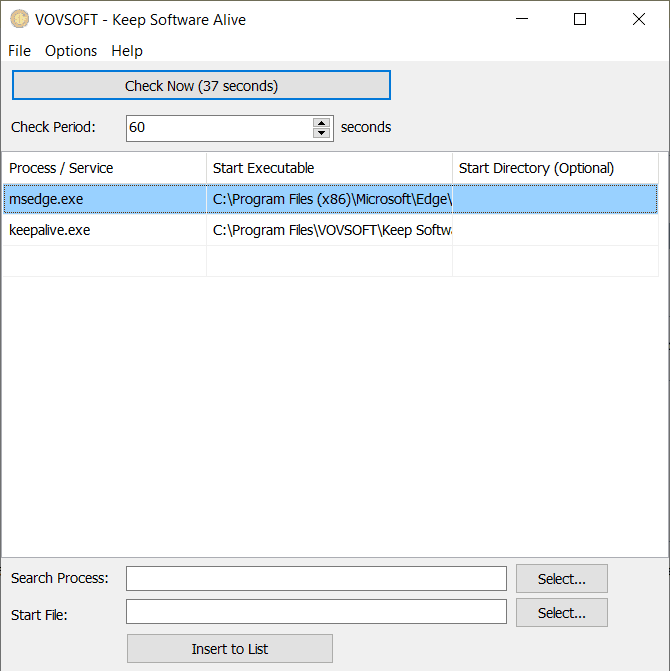
Task: Focus the Search Process input field
Action: pyautogui.click(x=317, y=579)
